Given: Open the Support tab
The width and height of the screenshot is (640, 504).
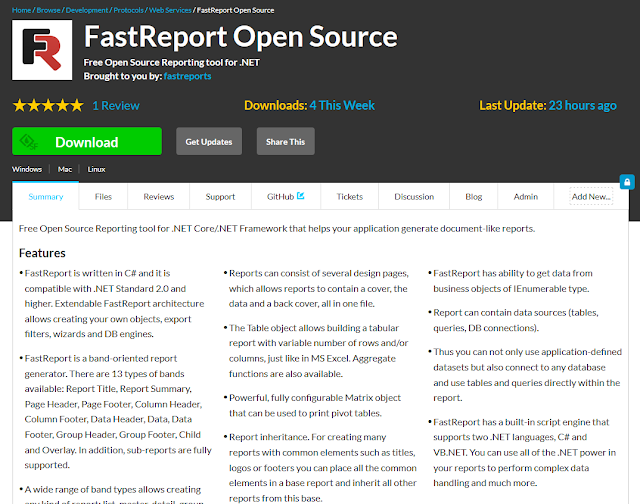Looking at the screenshot, I should click(x=220, y=197).
